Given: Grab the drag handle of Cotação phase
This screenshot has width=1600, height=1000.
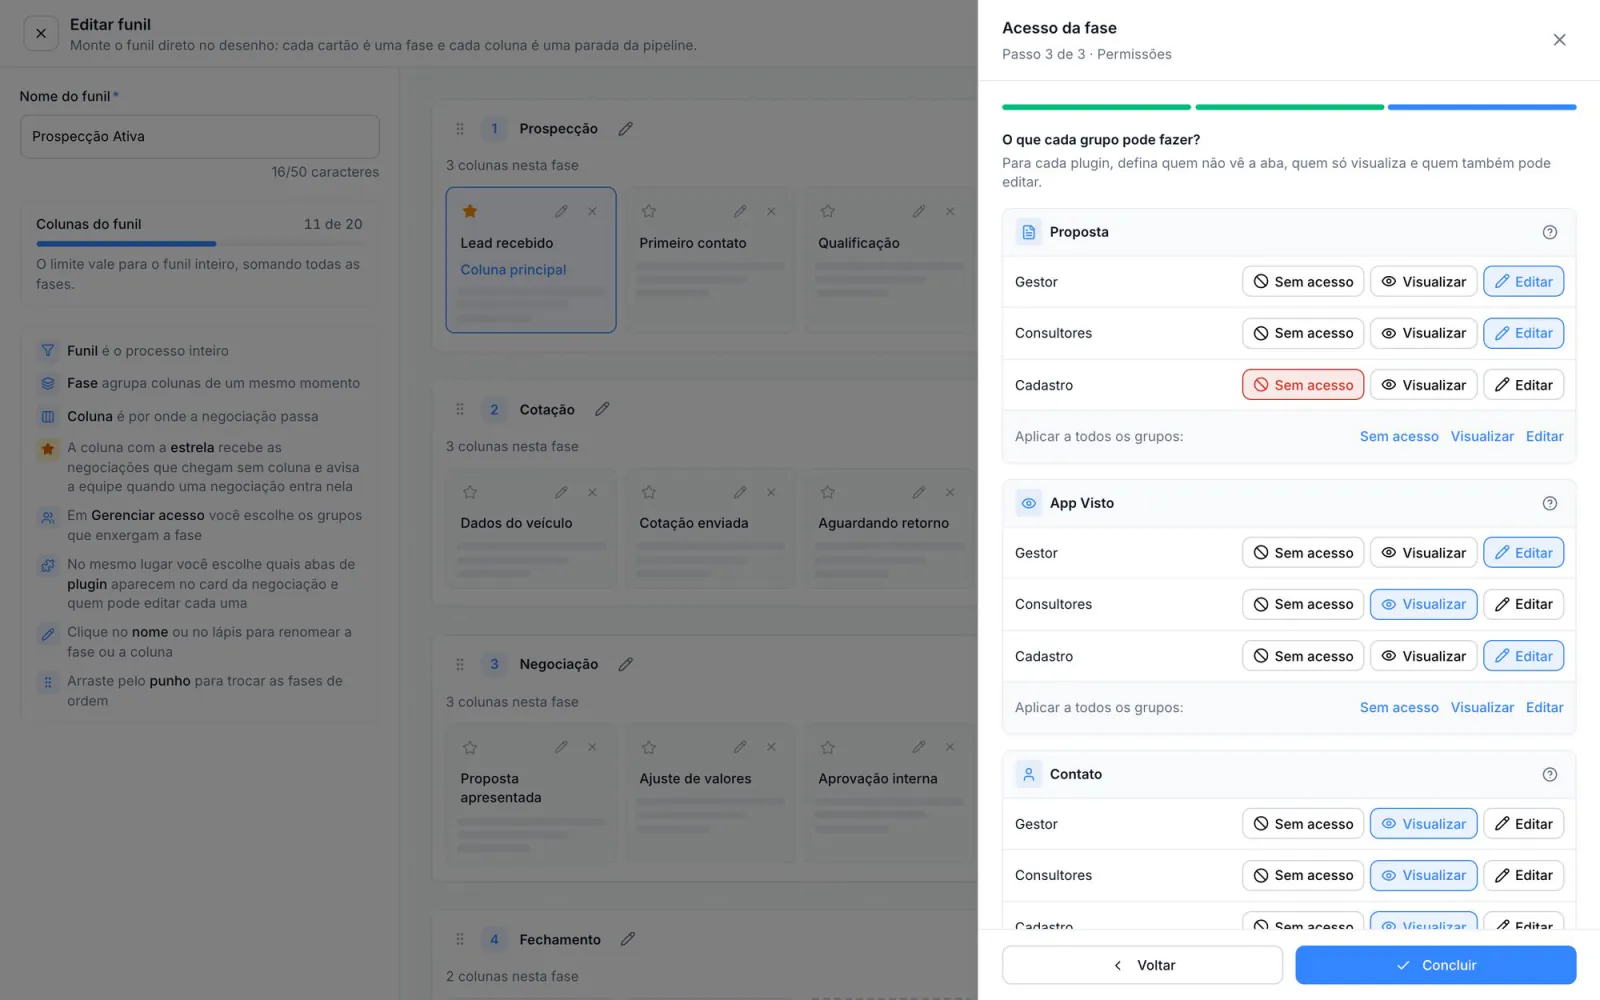Looking at the screenshot, I should pyautogui.click(x=460, y=409).
